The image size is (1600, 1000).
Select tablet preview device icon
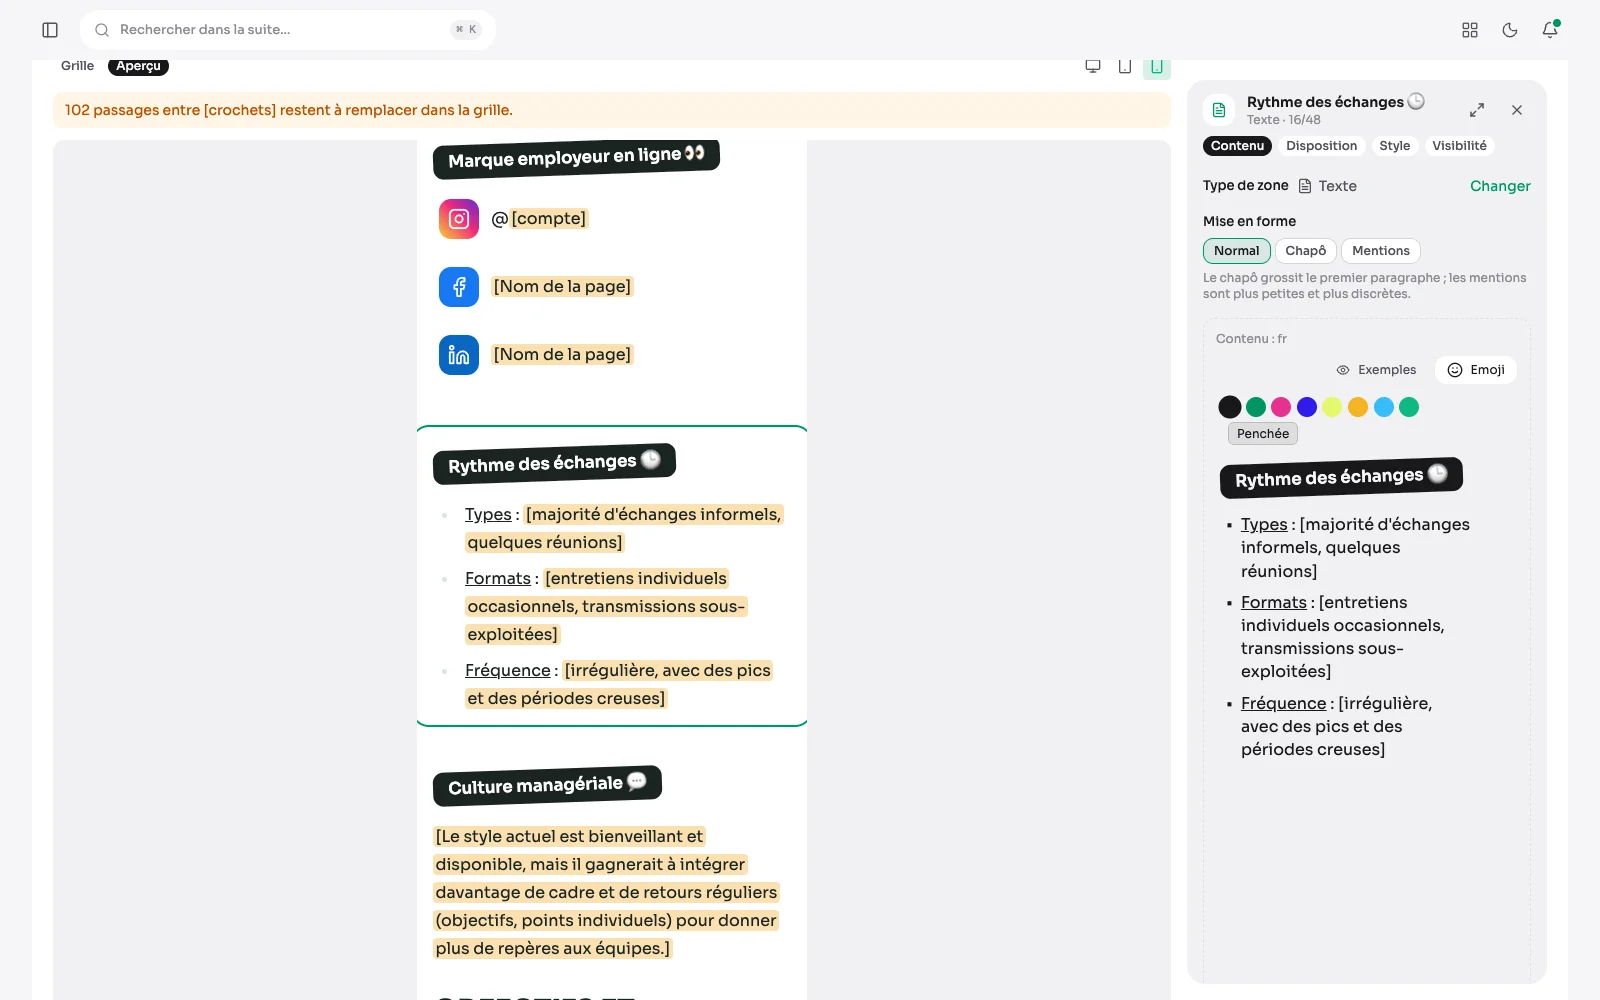click(1125, 66)
